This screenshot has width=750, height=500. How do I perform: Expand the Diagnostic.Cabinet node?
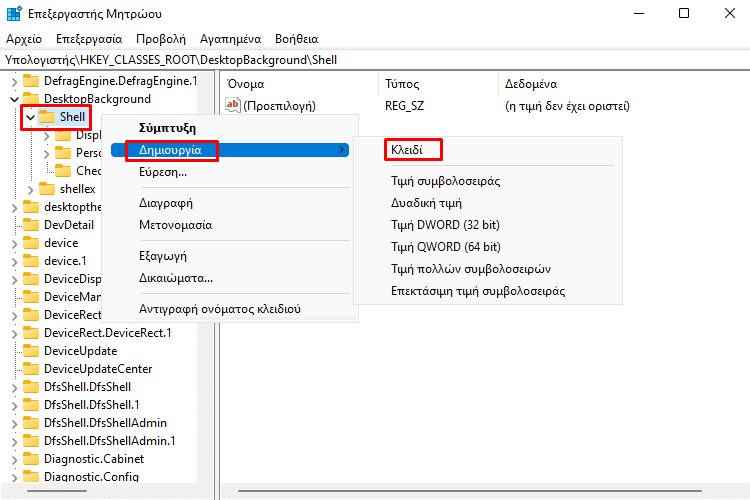click(14, 459)
